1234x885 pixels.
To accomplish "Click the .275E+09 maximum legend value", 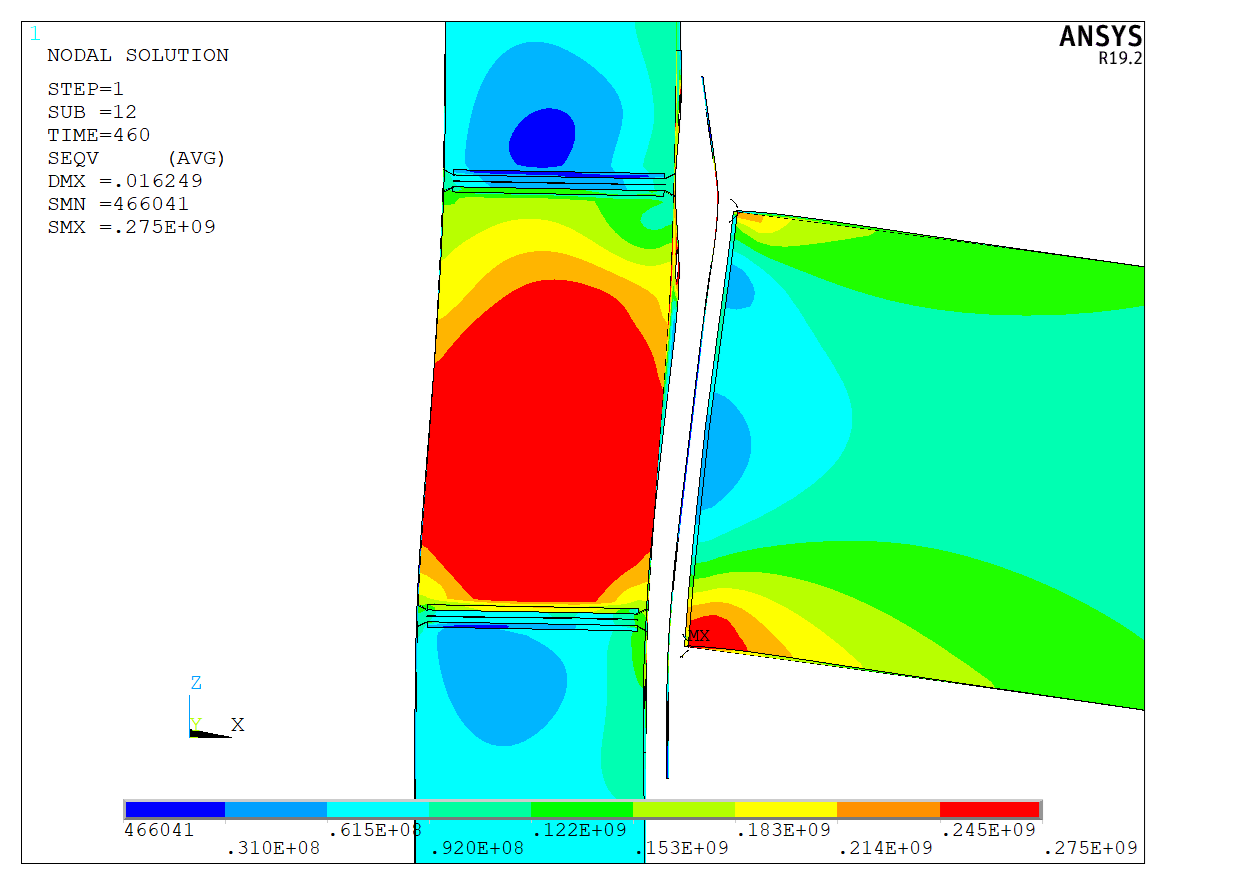I will [1090, 848].
